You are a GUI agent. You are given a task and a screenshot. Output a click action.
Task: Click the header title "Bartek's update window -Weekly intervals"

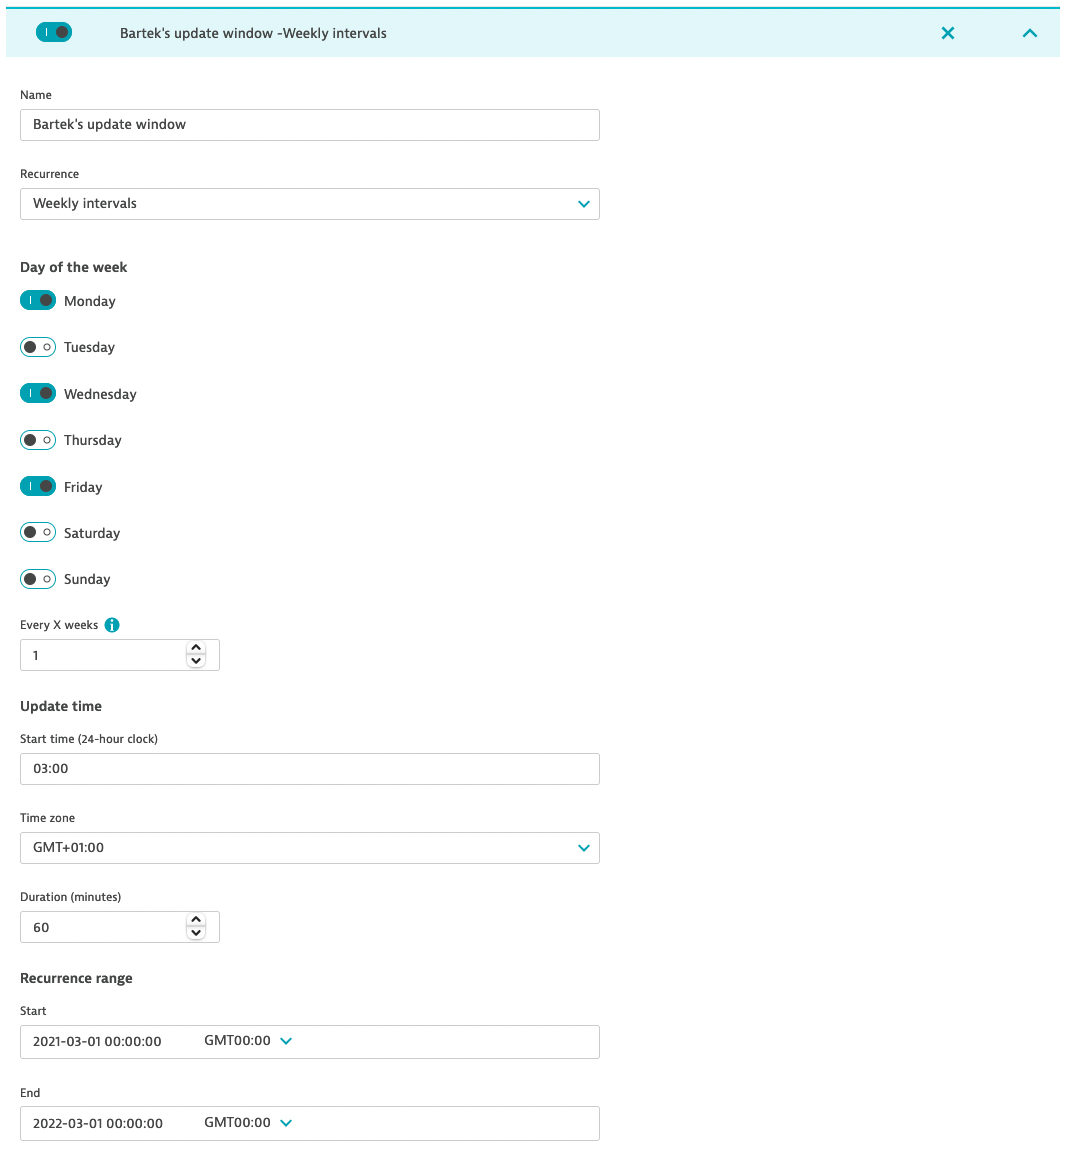click(x=253, y=33)
